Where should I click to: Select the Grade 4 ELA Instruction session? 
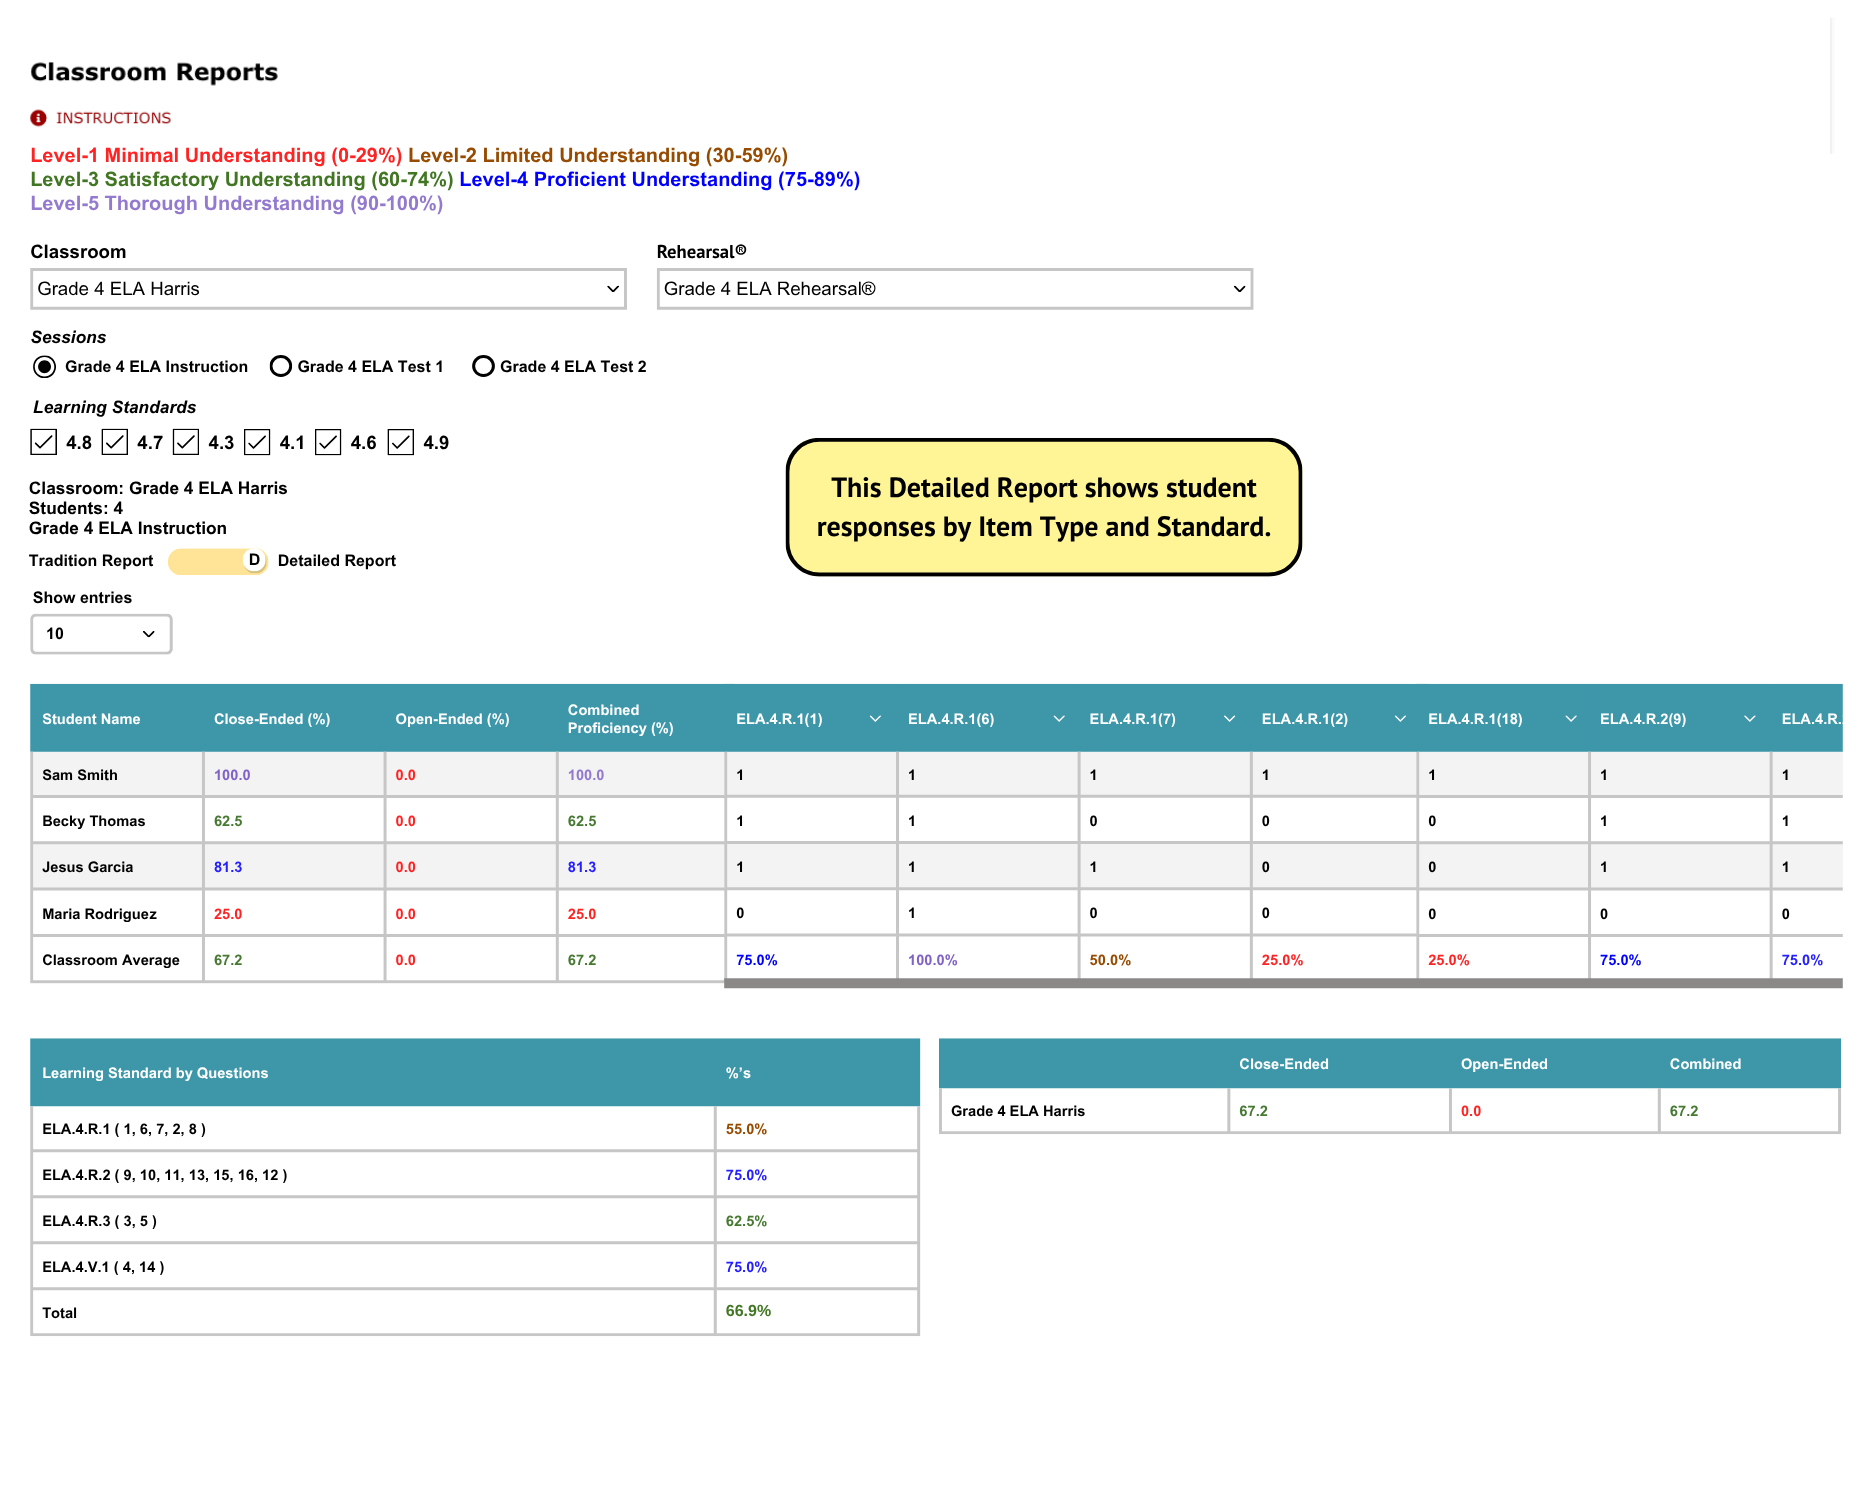point(44,366)
